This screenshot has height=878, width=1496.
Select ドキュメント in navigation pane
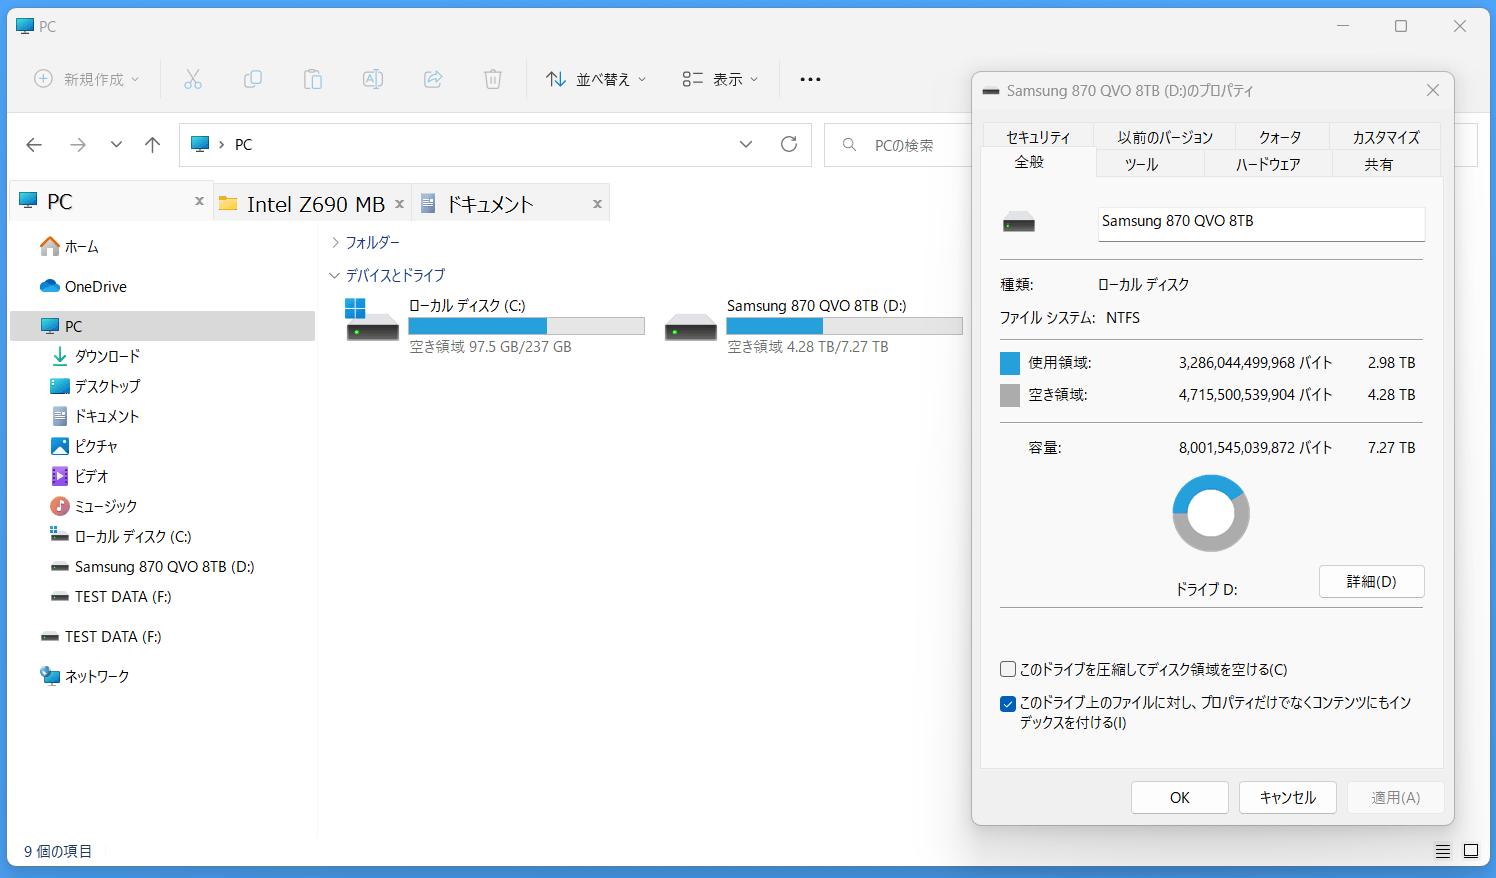click(94, 416)
